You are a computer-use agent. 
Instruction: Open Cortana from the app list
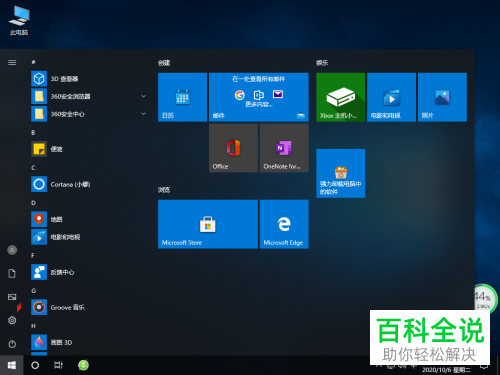[88, 184]
